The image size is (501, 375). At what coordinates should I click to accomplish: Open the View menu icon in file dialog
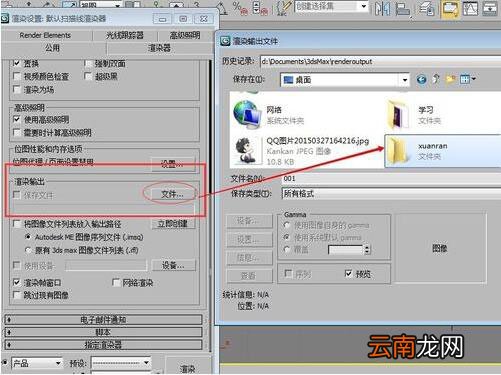coord(467,79)
